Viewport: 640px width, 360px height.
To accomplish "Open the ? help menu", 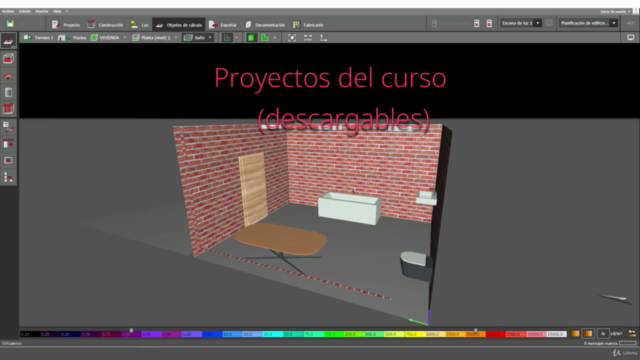I will [67, 11].
